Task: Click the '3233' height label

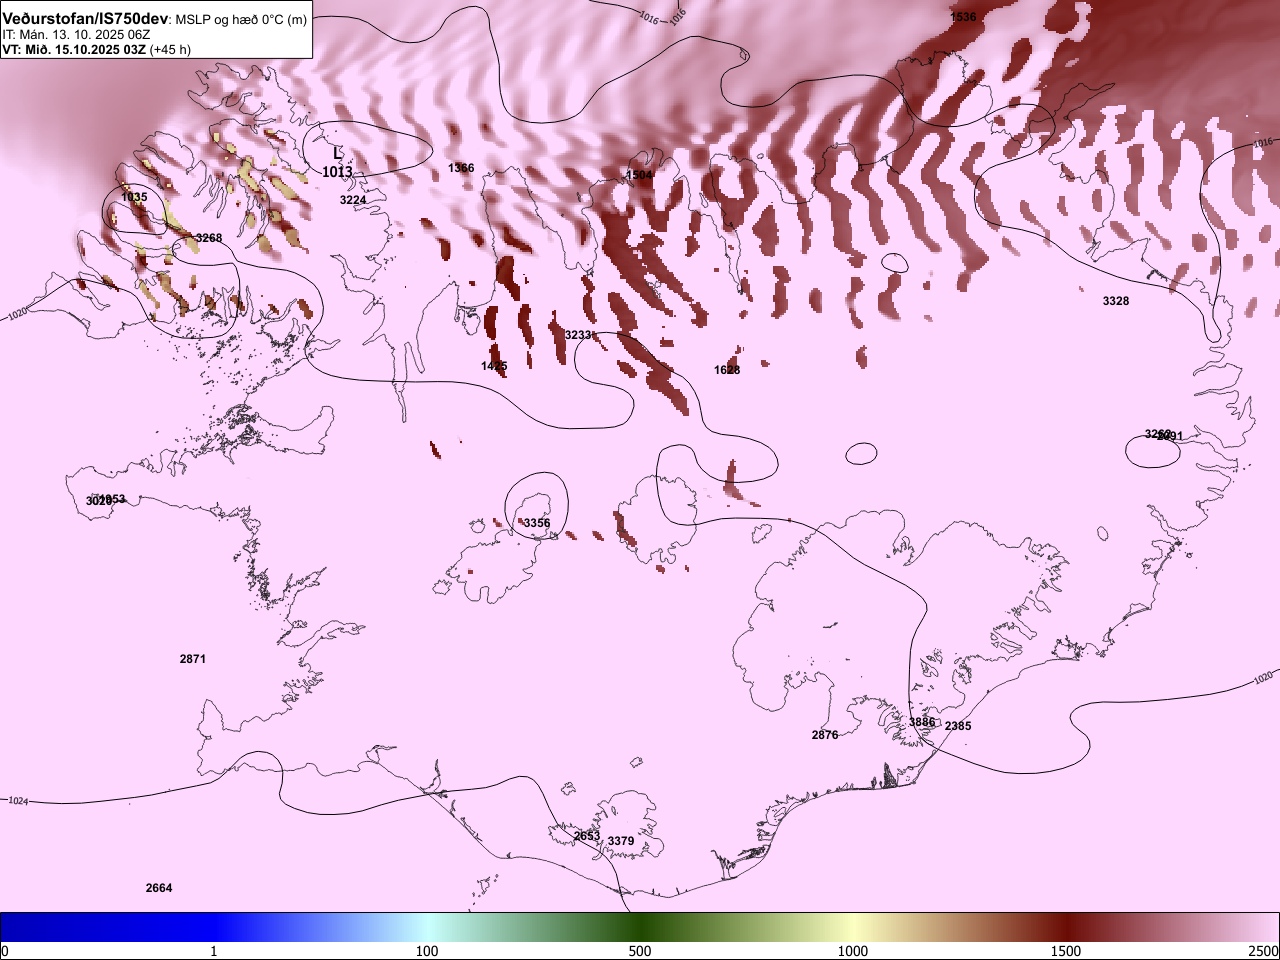Action: coord(578,335)
